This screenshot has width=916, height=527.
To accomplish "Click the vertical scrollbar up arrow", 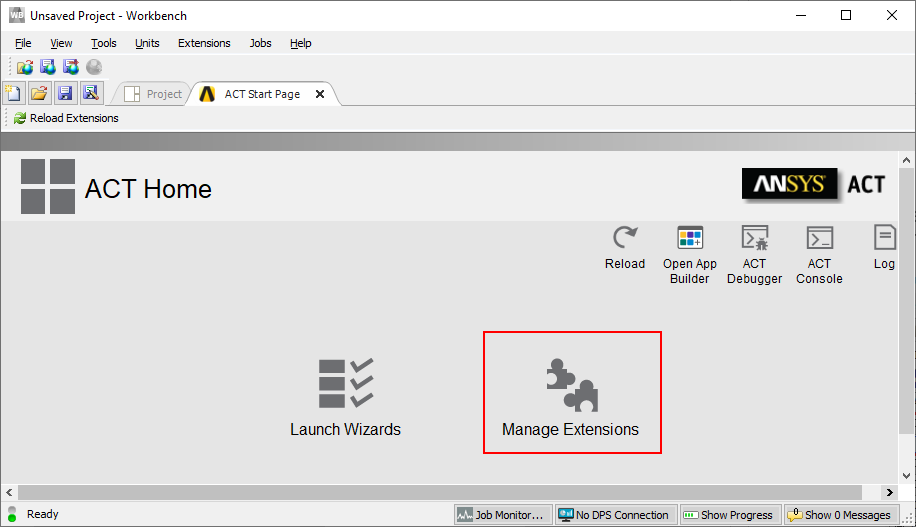I will pyautogui.click(x=906, y=160).
